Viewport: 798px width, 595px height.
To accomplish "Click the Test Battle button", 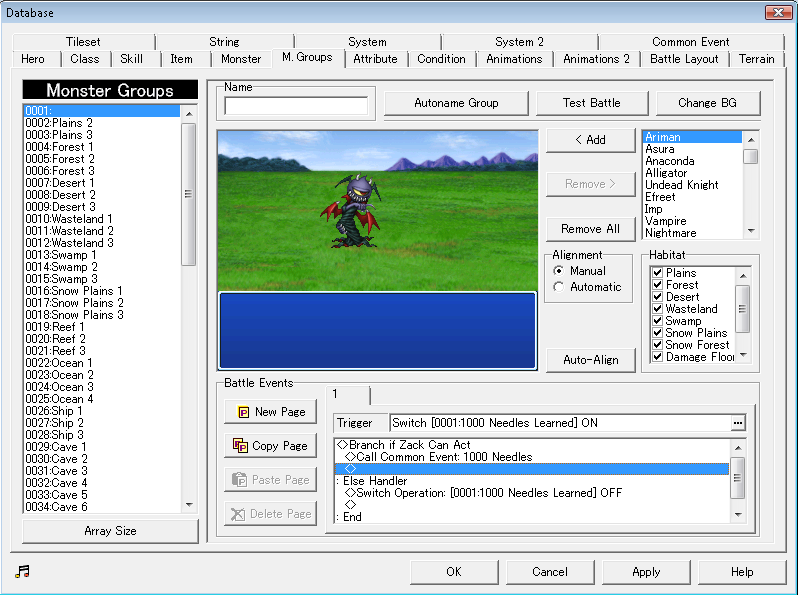I will 592,103.
